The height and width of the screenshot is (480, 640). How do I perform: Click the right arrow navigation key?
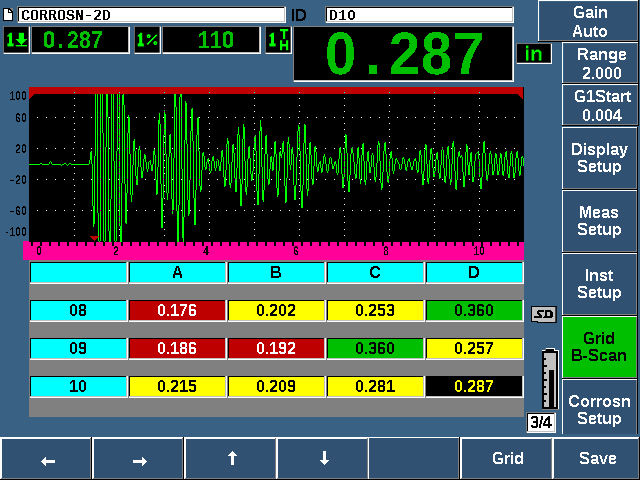[x=138, y=459]
